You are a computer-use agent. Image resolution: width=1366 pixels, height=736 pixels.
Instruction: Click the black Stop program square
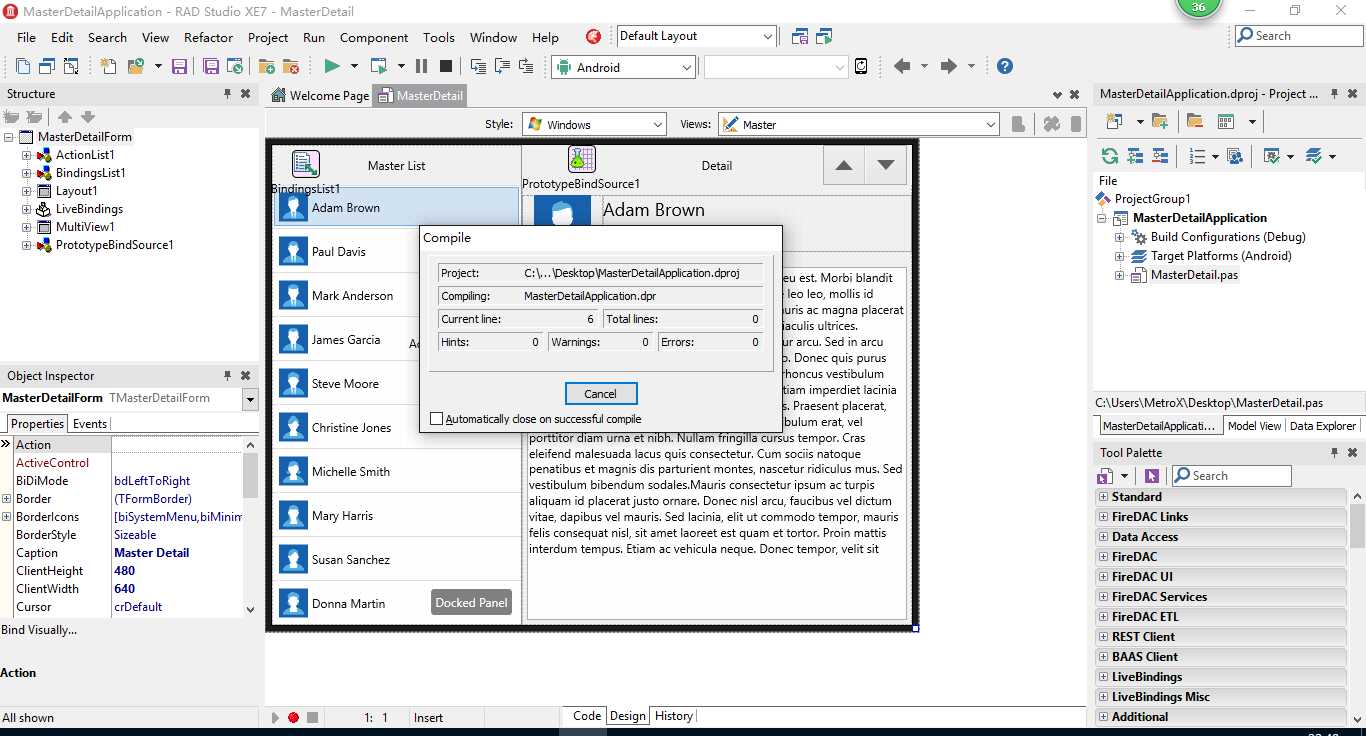point(446,66)
